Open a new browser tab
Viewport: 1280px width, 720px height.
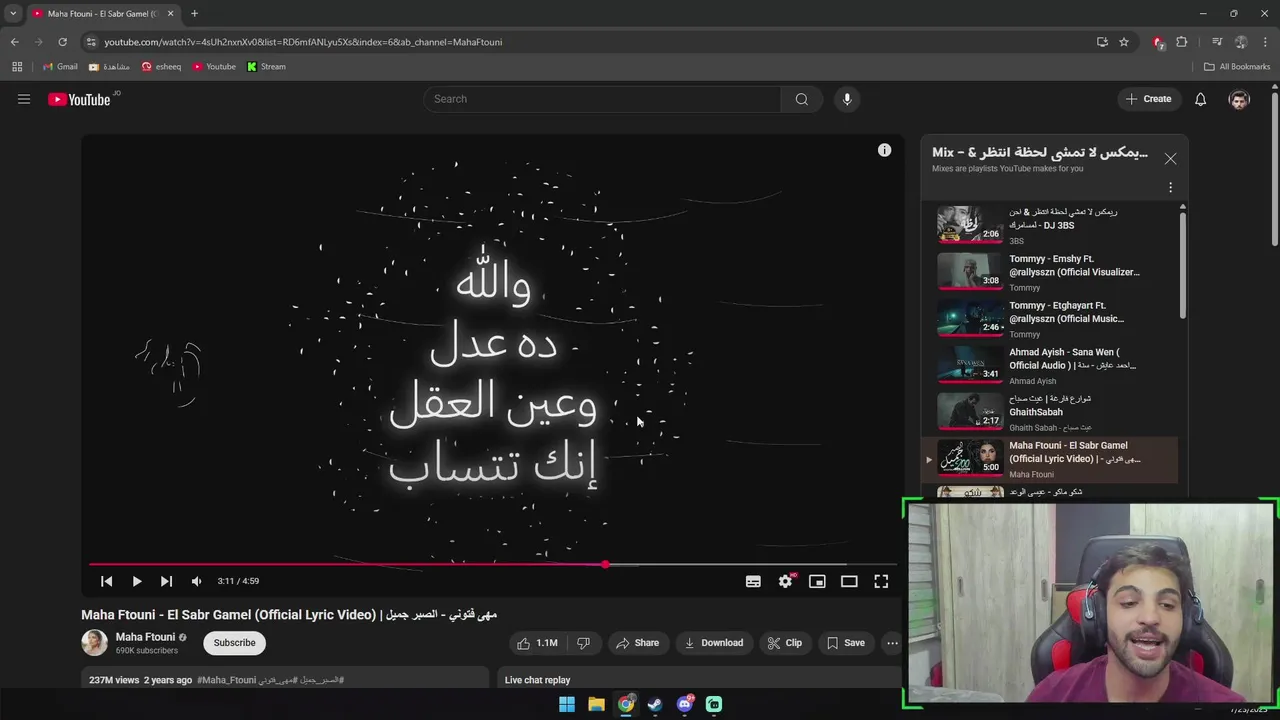tap(194, 14)
